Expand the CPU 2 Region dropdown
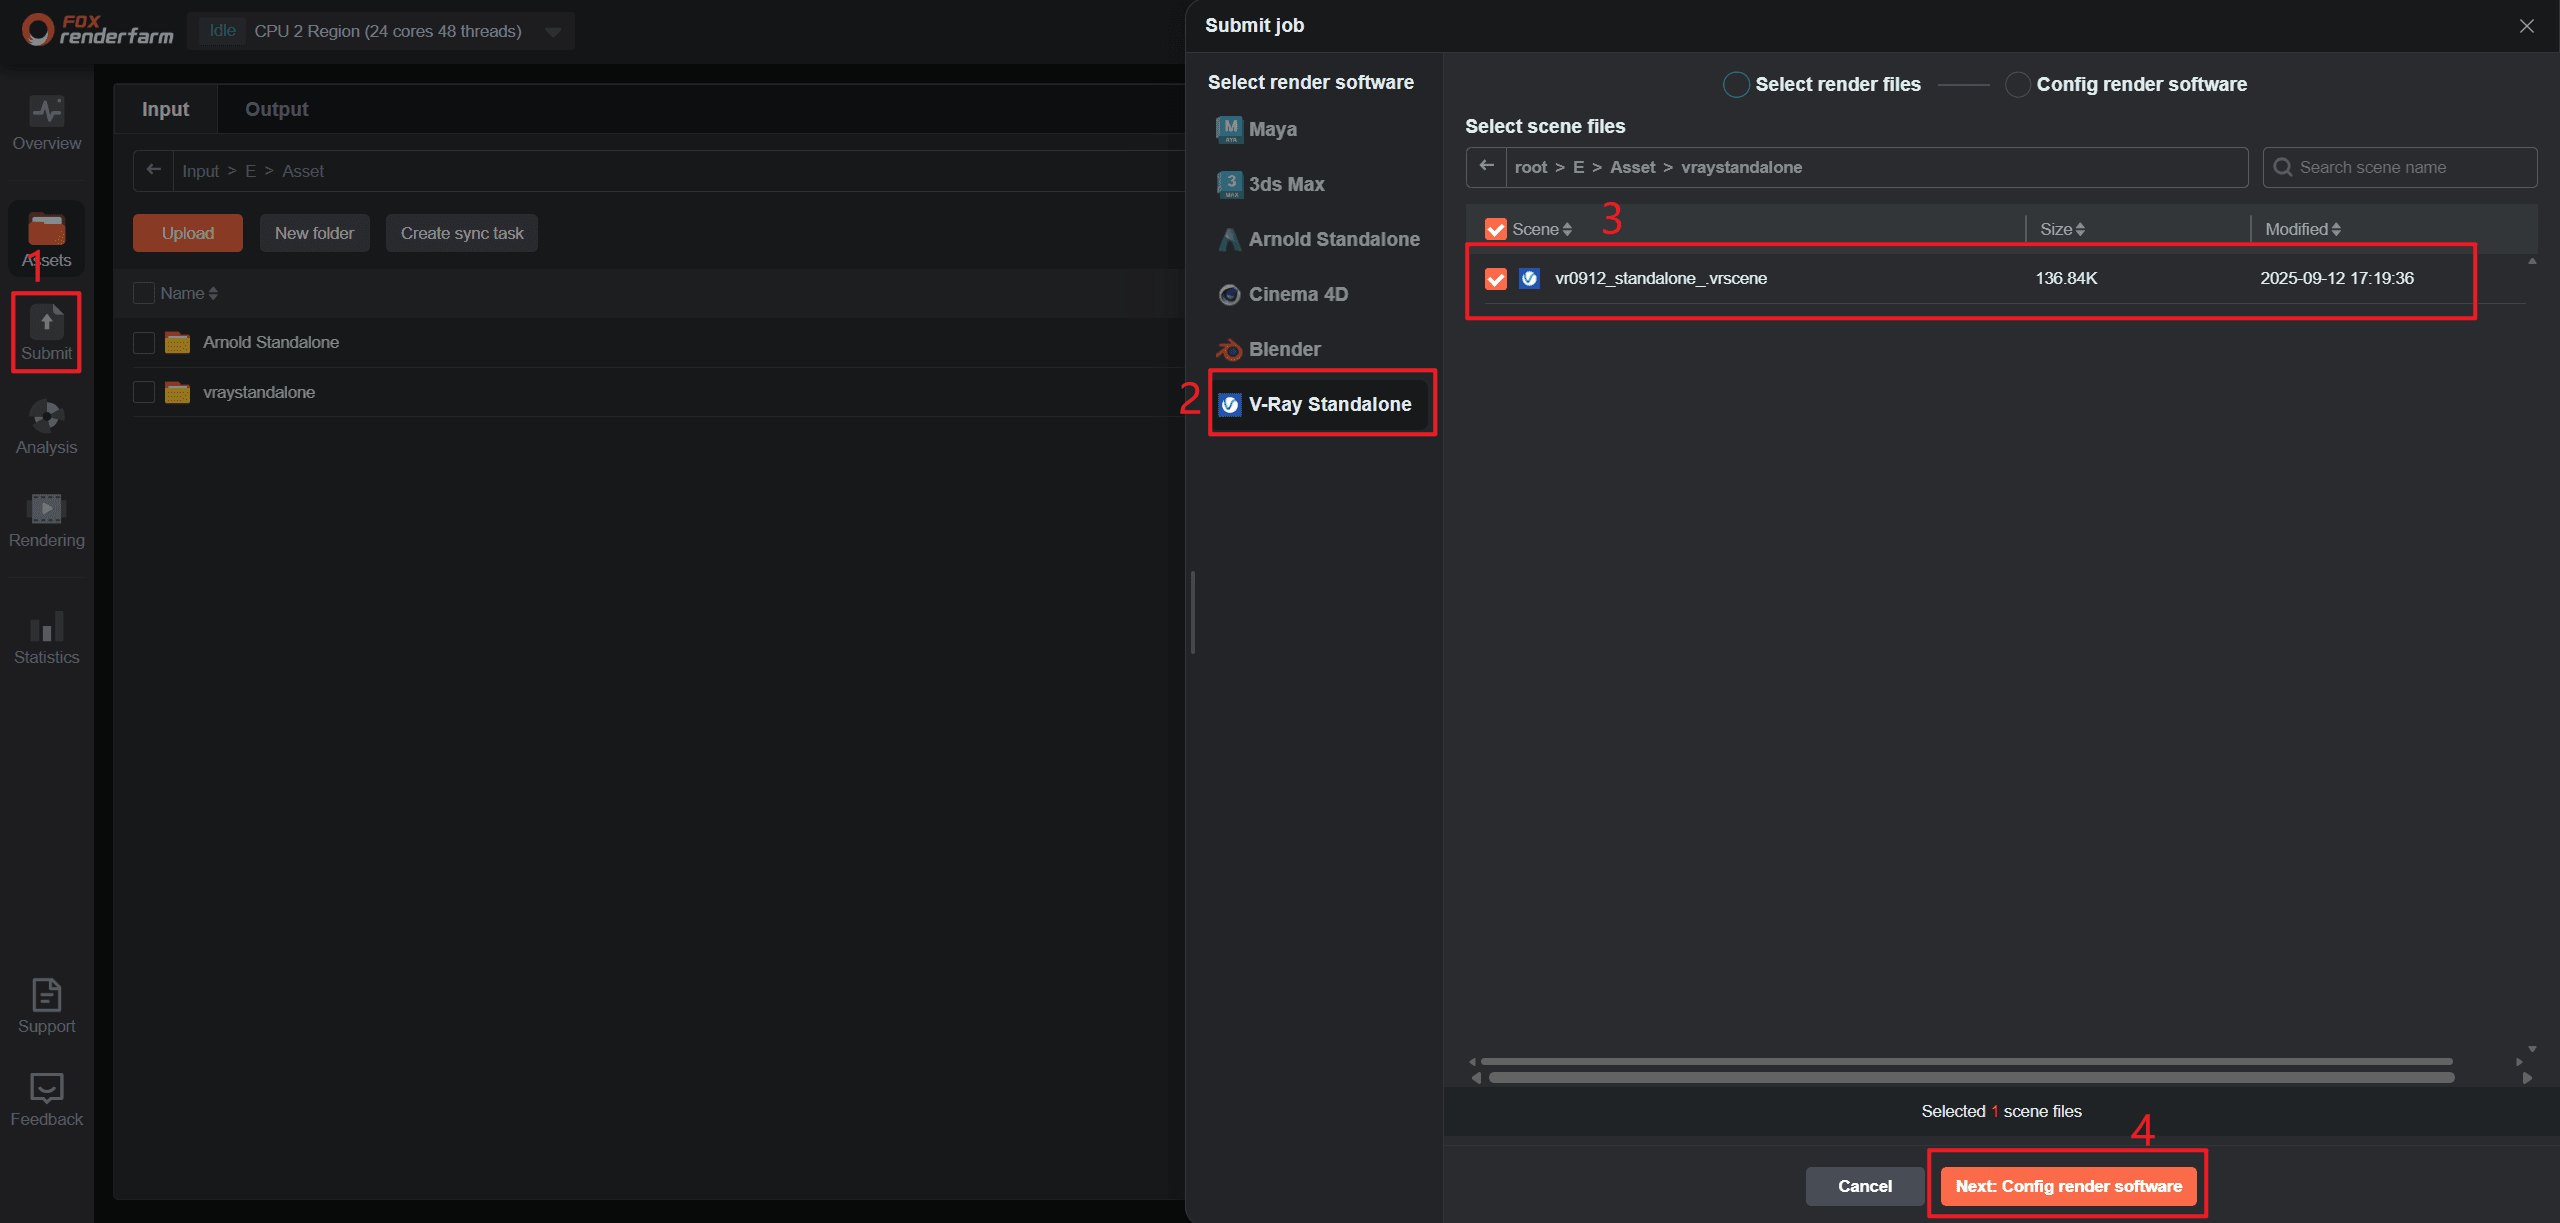The image size is (2560, 1223). pyautogui.click(x=553, y=32)
